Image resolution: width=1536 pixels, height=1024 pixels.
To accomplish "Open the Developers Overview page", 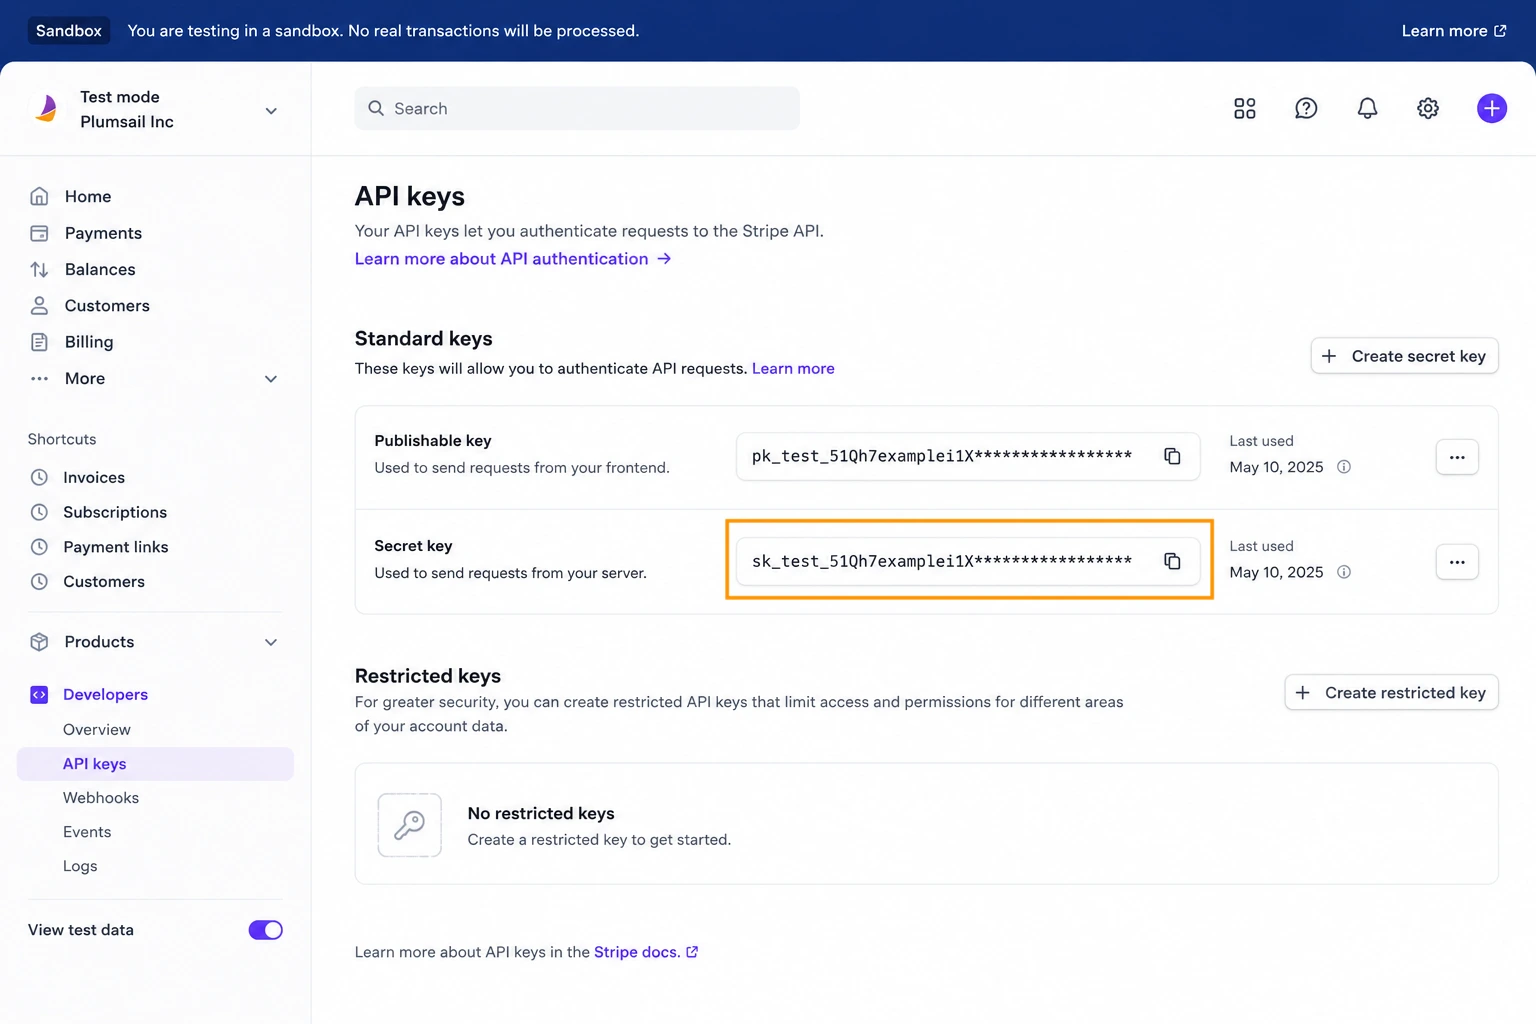I will click(97, 729).
